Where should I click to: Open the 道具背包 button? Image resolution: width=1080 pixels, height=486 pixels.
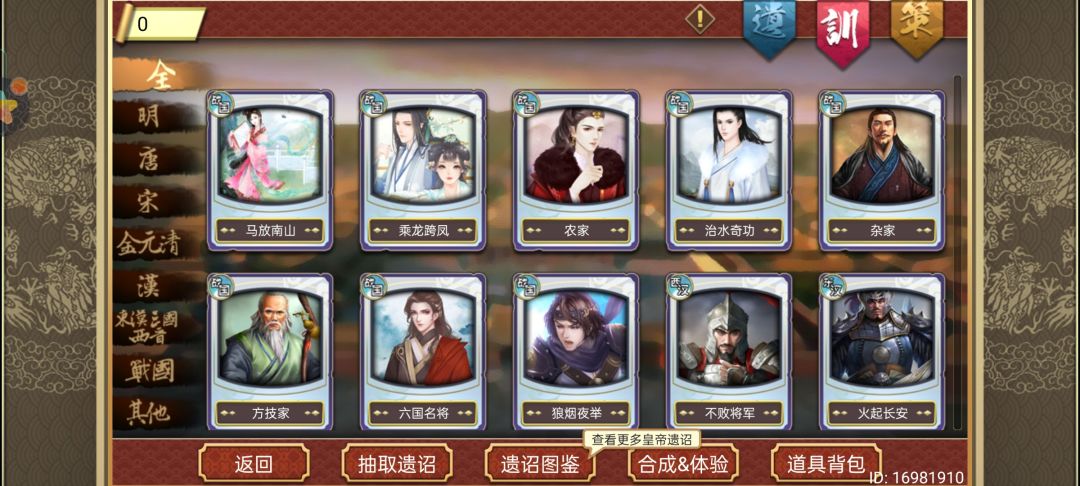tap(826, 463)
